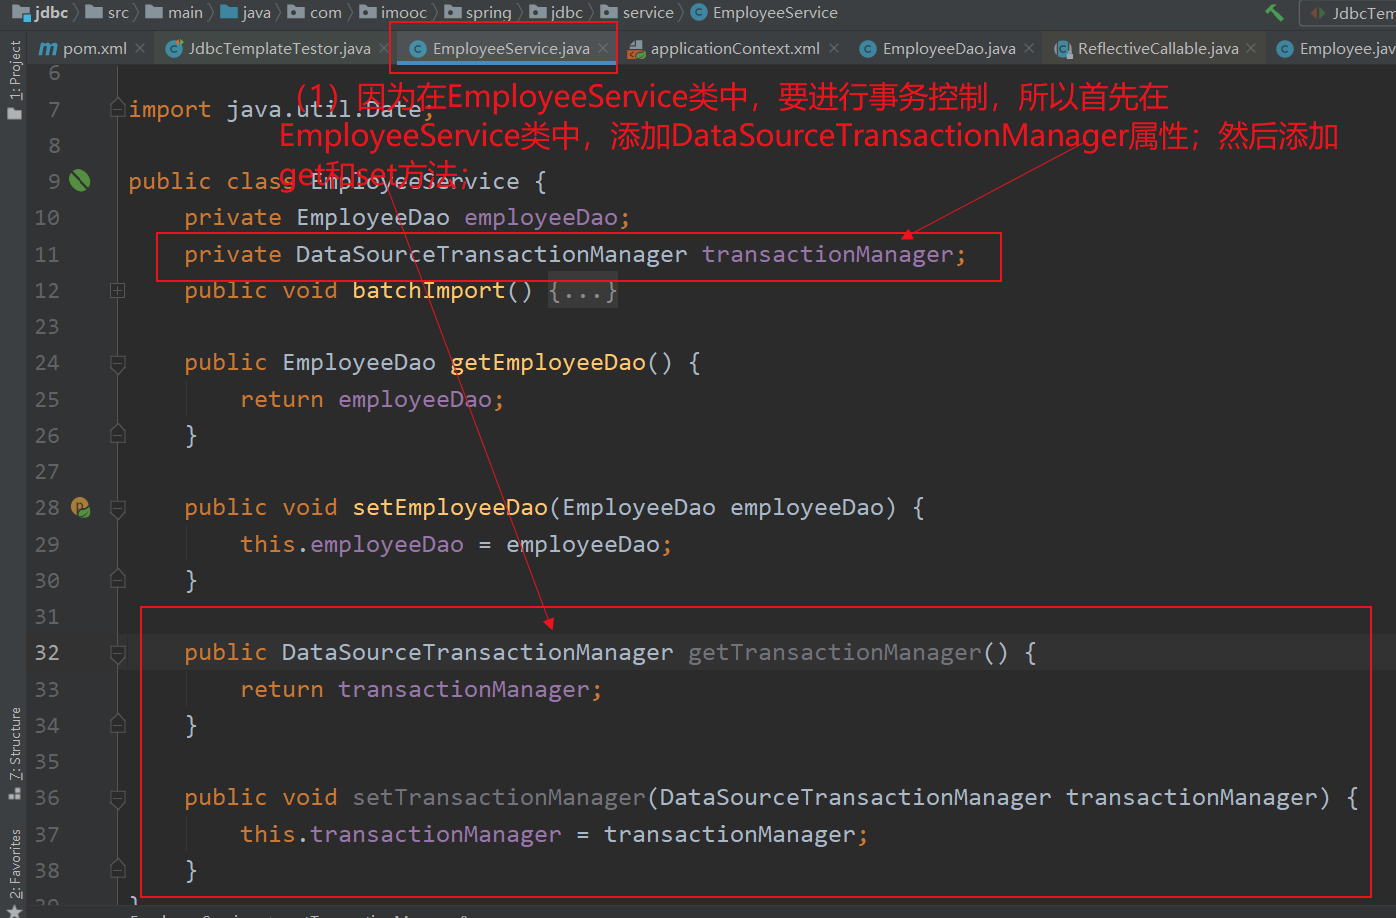The width and height of the screenshot is (1396, 918).
Task: Click the ReflectiveCallable.java file icon
Action: tap(1064, 47)
